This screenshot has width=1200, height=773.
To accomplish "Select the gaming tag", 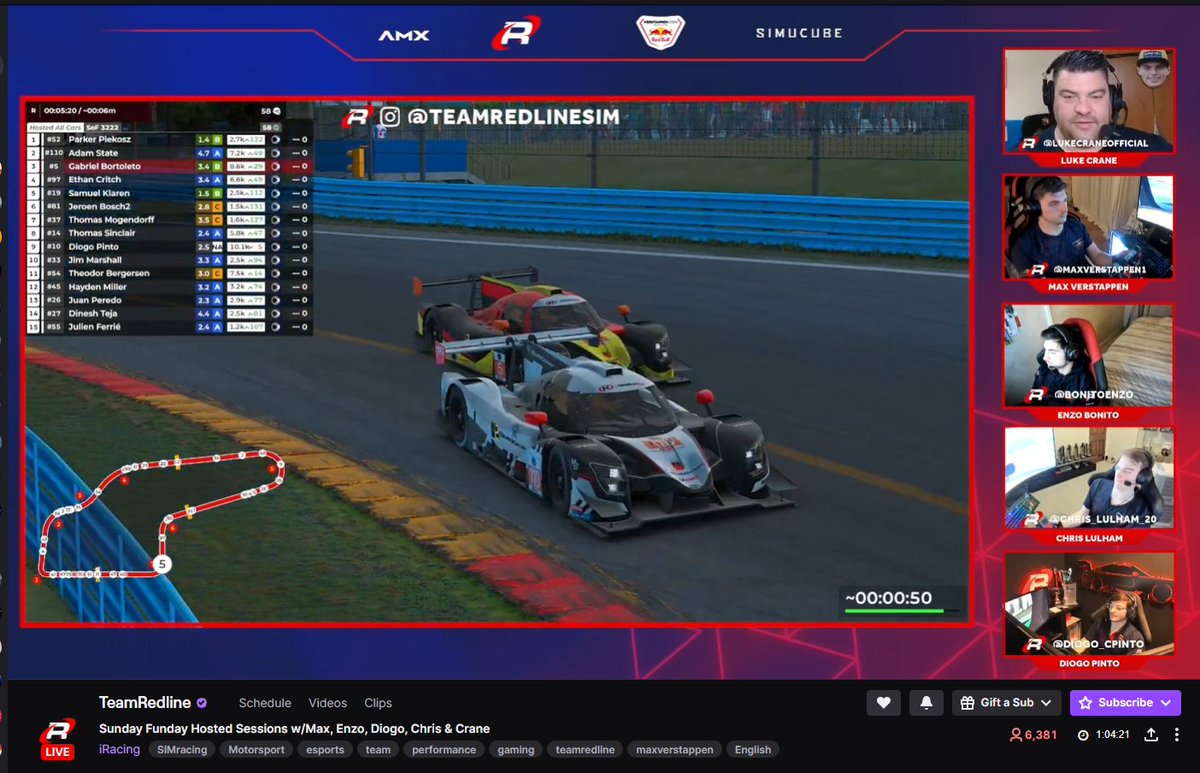I will [x=516, y=749].
